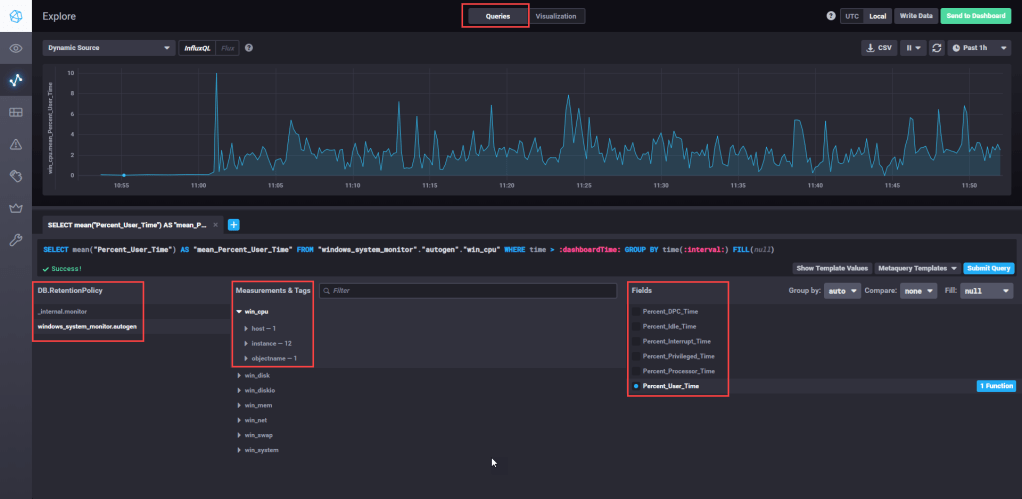Open Alerting triangle icon in sidebar
Screen dimensions: 1022x499
click(16, 144)
